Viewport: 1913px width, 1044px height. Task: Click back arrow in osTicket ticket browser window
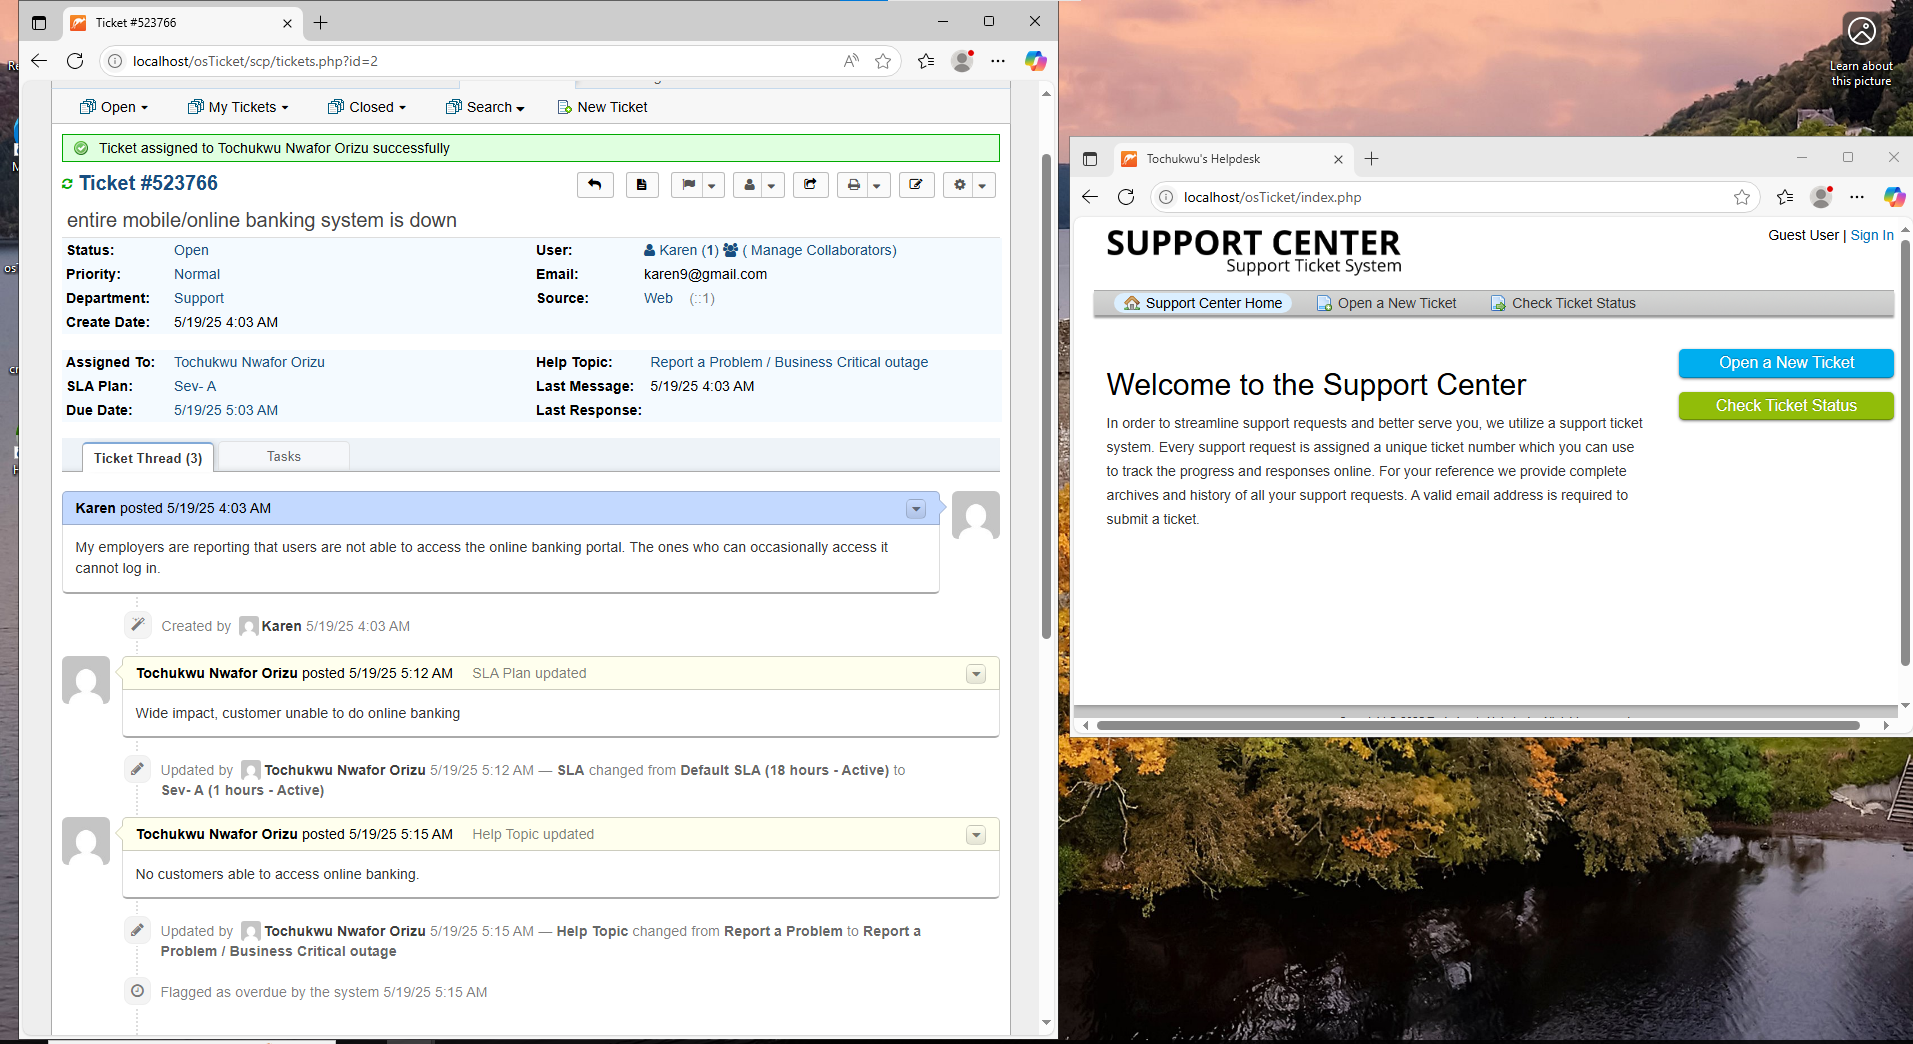tap(39, 61)
